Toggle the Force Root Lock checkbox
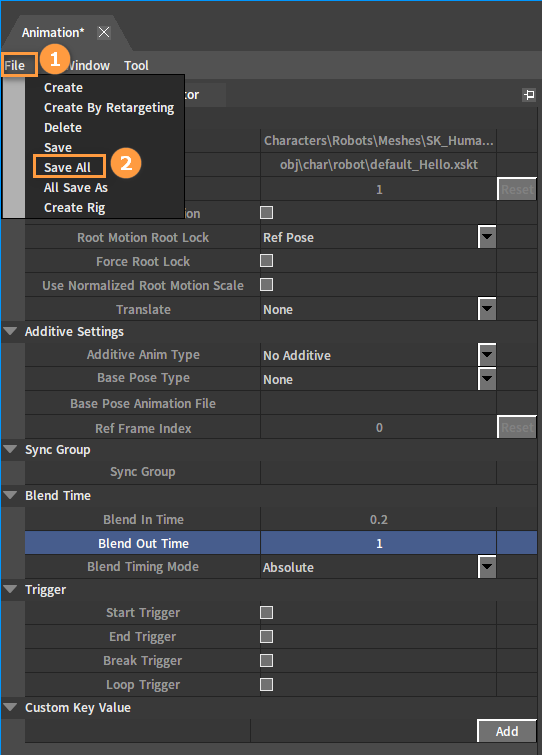The image size is (542, 755). 266,261
